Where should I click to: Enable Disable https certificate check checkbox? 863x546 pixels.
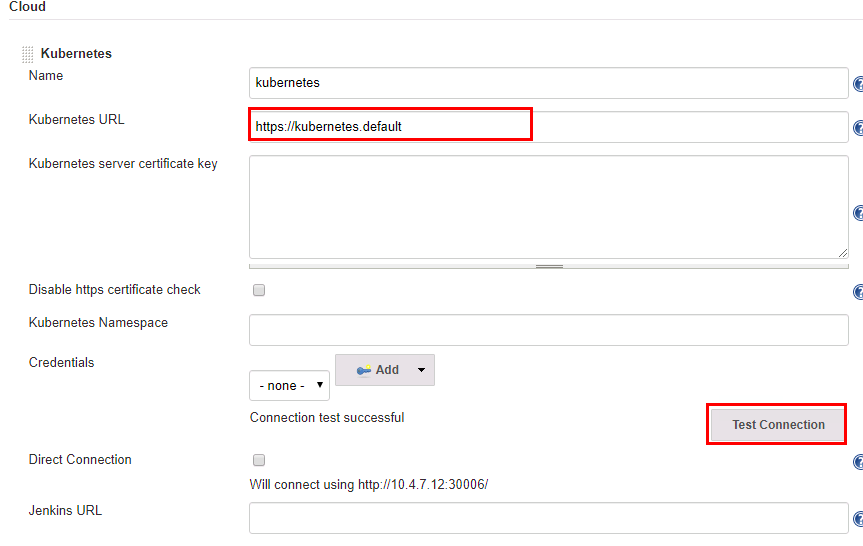[259, 290]
